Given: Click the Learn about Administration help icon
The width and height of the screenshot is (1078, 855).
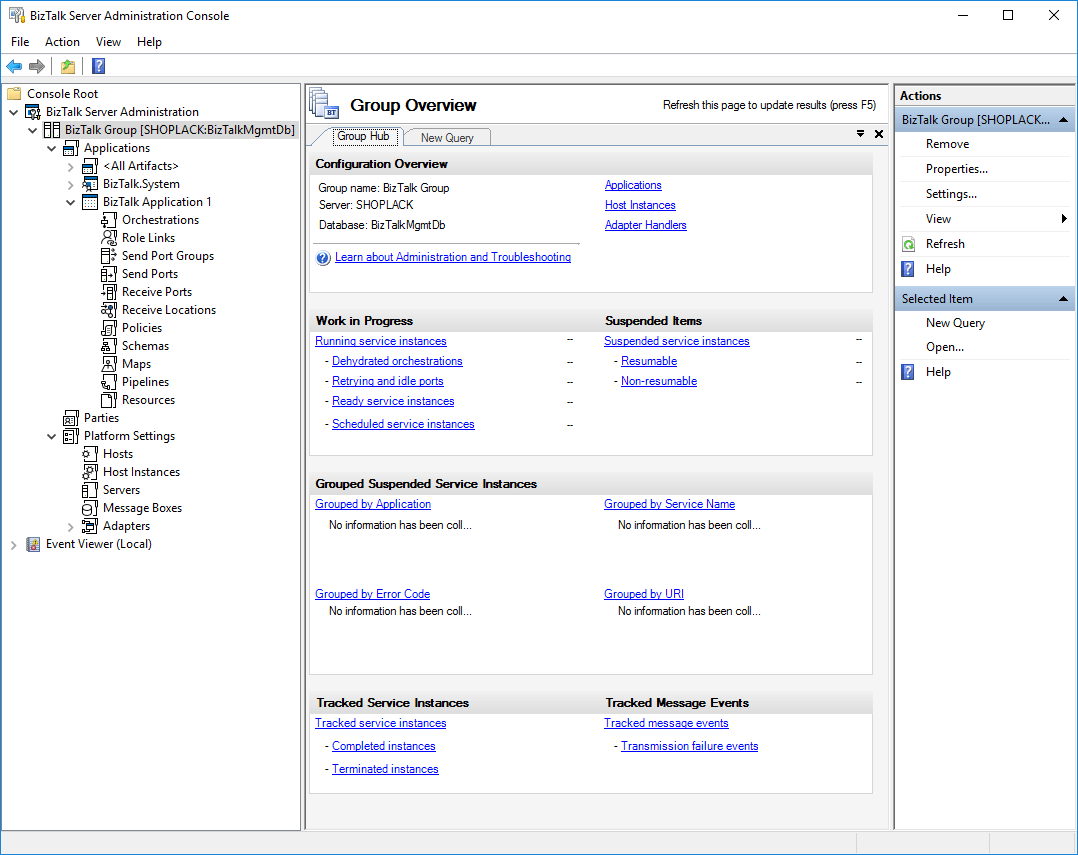Looking at the screenshot, I should pos(323,258).
